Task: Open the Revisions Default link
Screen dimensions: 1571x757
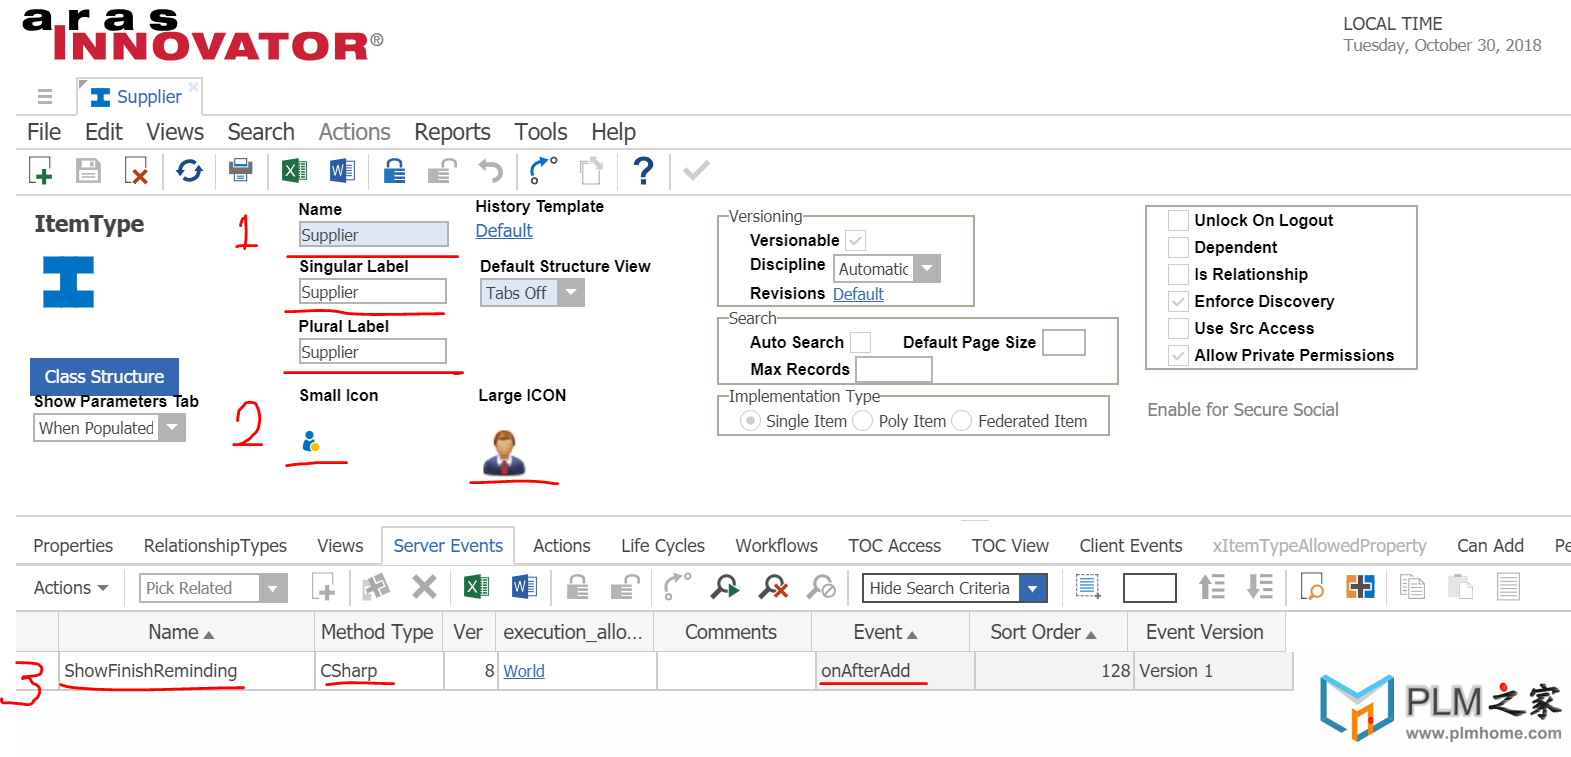Action: click(x=858, y=294)
